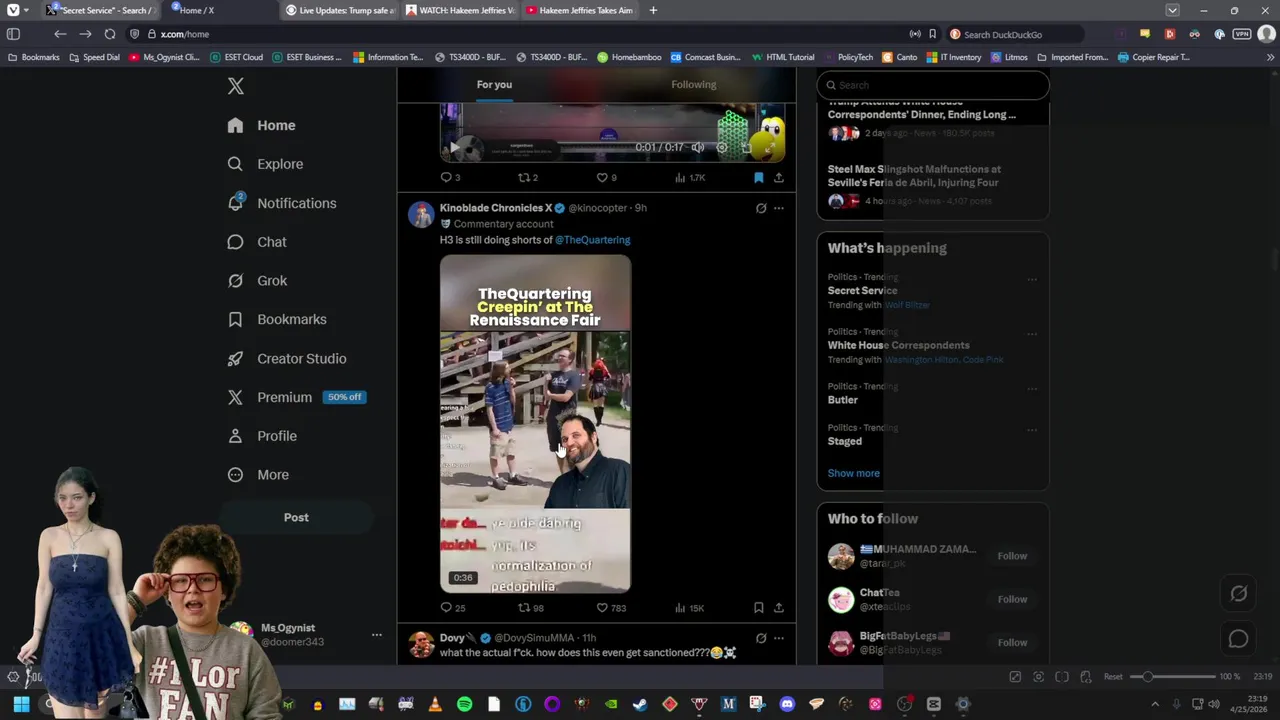Image resolution: width=1280 pixels, height=720 pixels.
Task: View analytics of Kinoblade post showing 15K
Action: click(690, 608)
